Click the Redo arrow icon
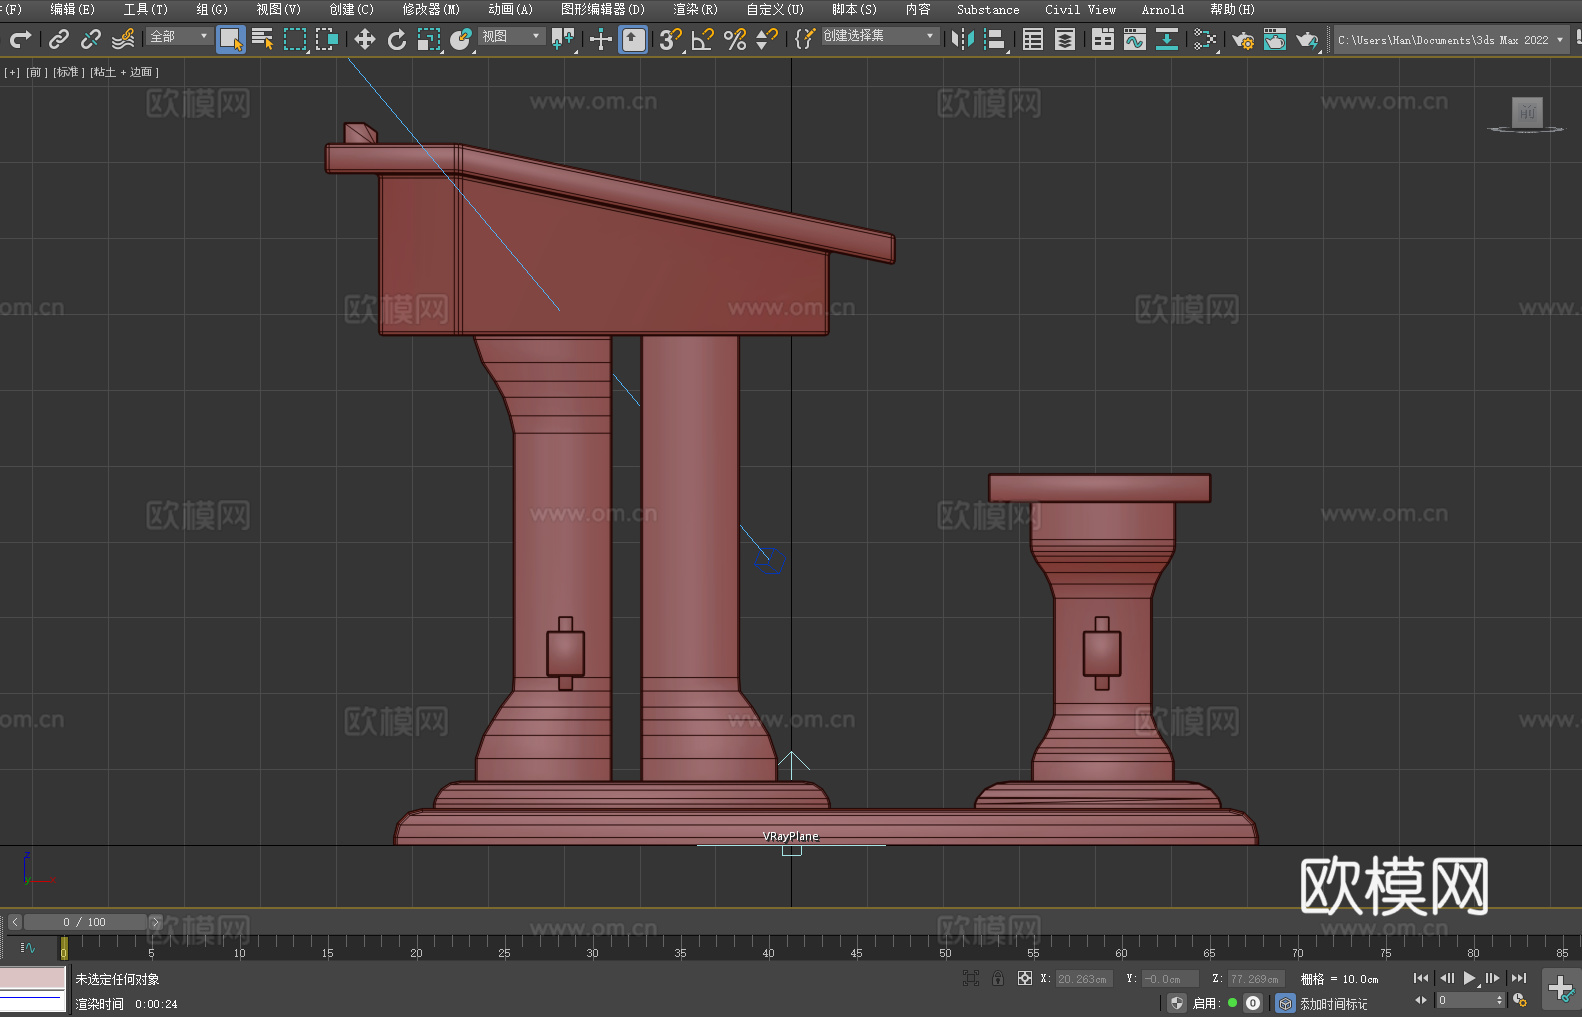The height and width of the screenshot is (1017, 1582). [20, 39]
